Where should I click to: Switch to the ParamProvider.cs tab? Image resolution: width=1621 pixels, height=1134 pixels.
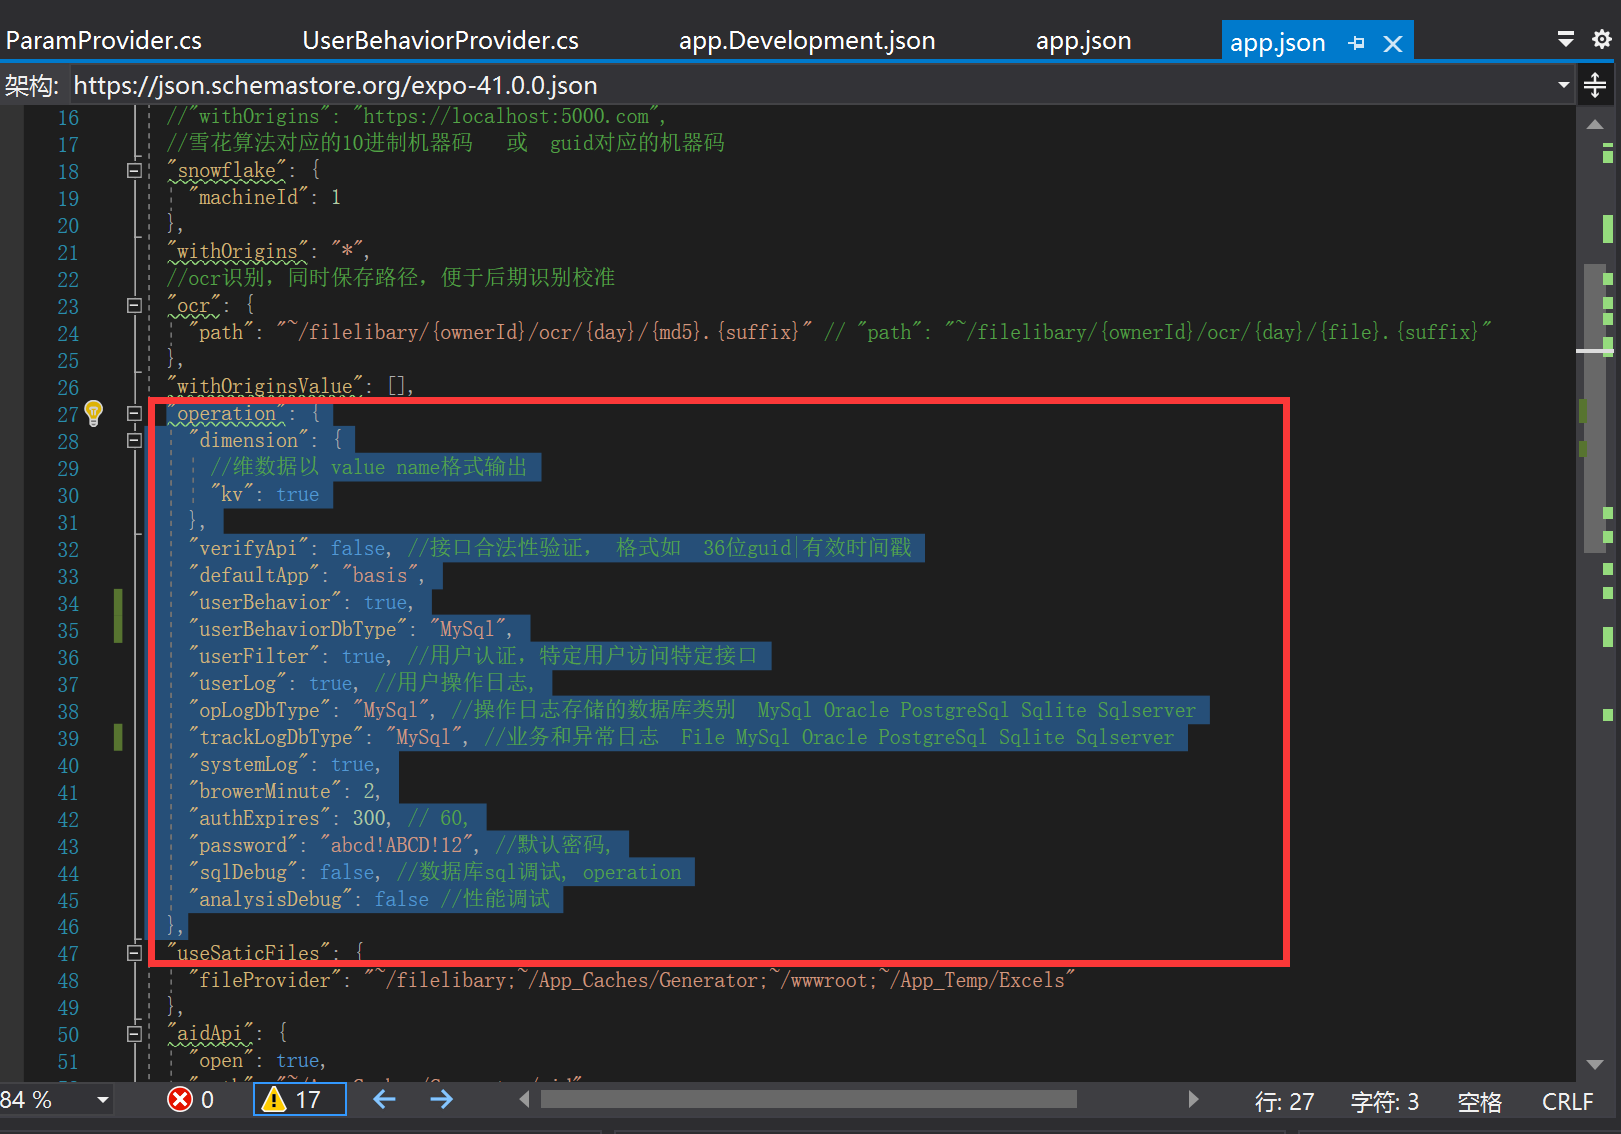tap(104, 41)
